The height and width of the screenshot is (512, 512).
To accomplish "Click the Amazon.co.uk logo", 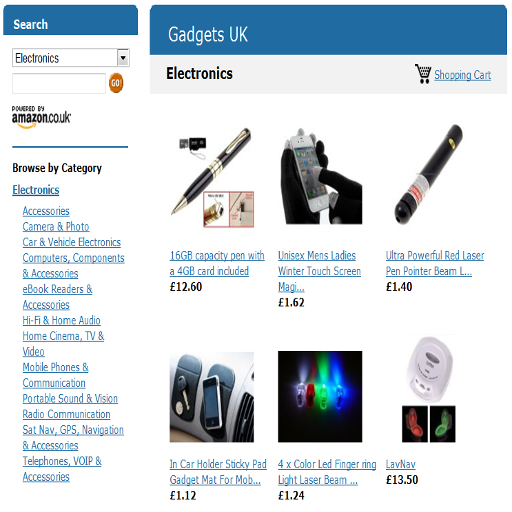I will click(x=41, y=117).
